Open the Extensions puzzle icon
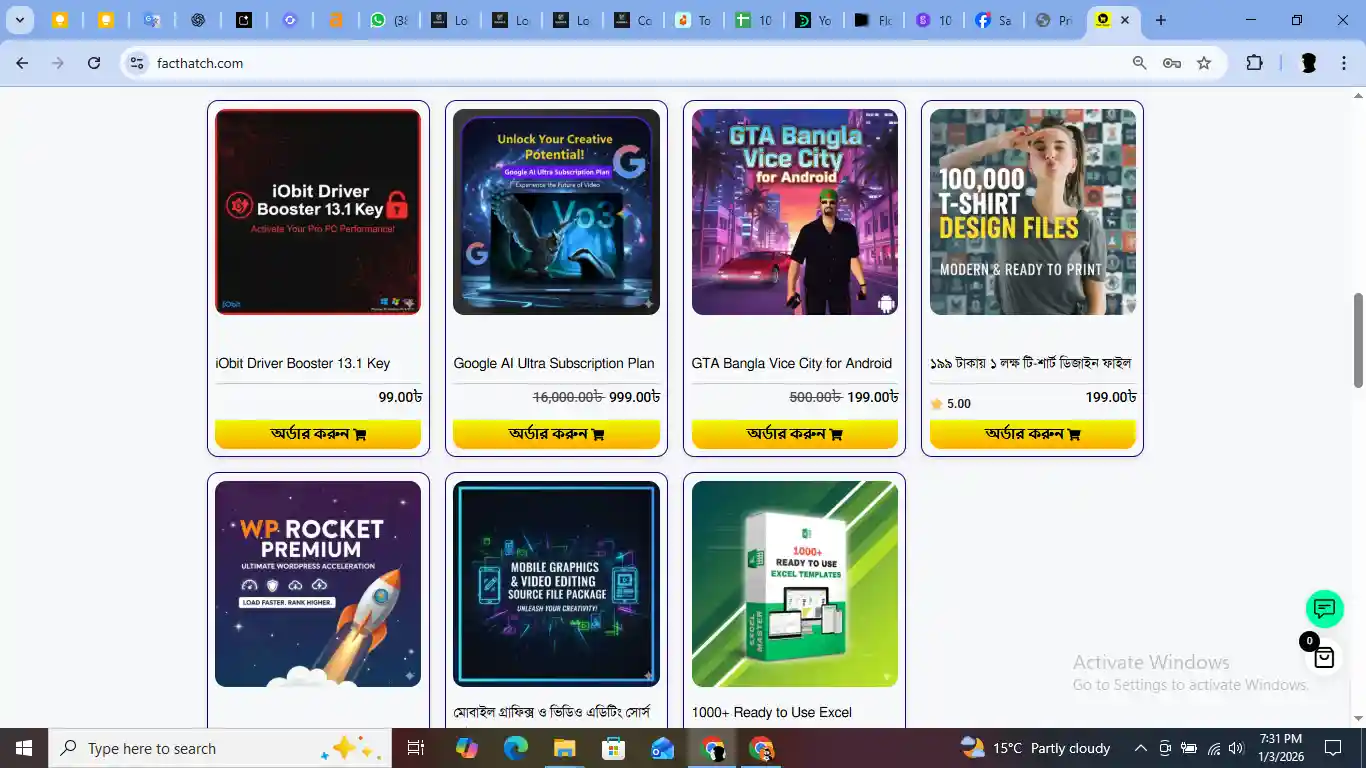Image resolution: width=1366 pixels, height=768 pixels. [x=1254, y=63]
